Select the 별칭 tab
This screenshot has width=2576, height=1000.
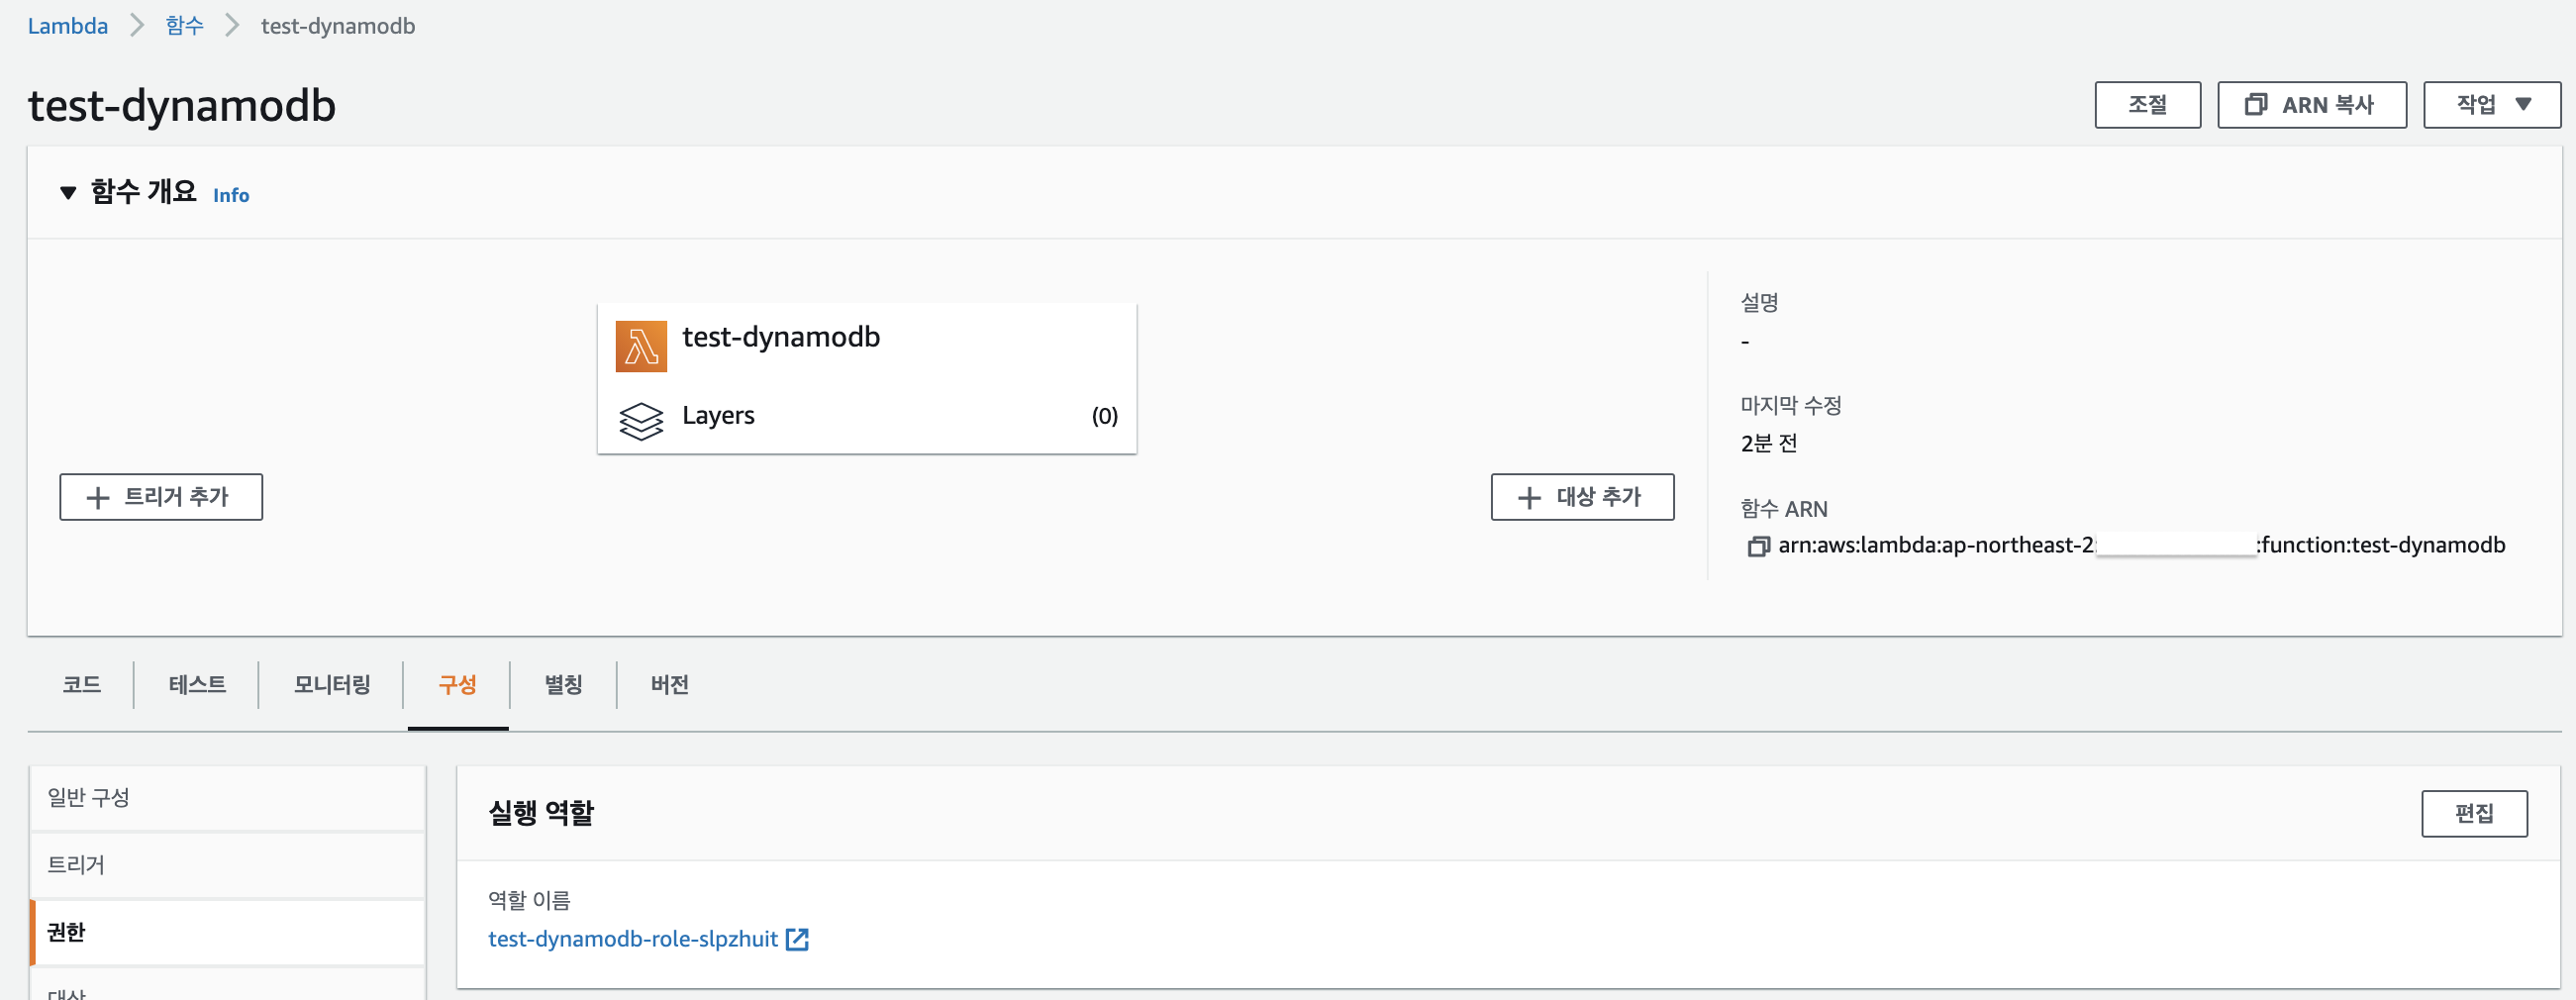(x=563, y=685)
